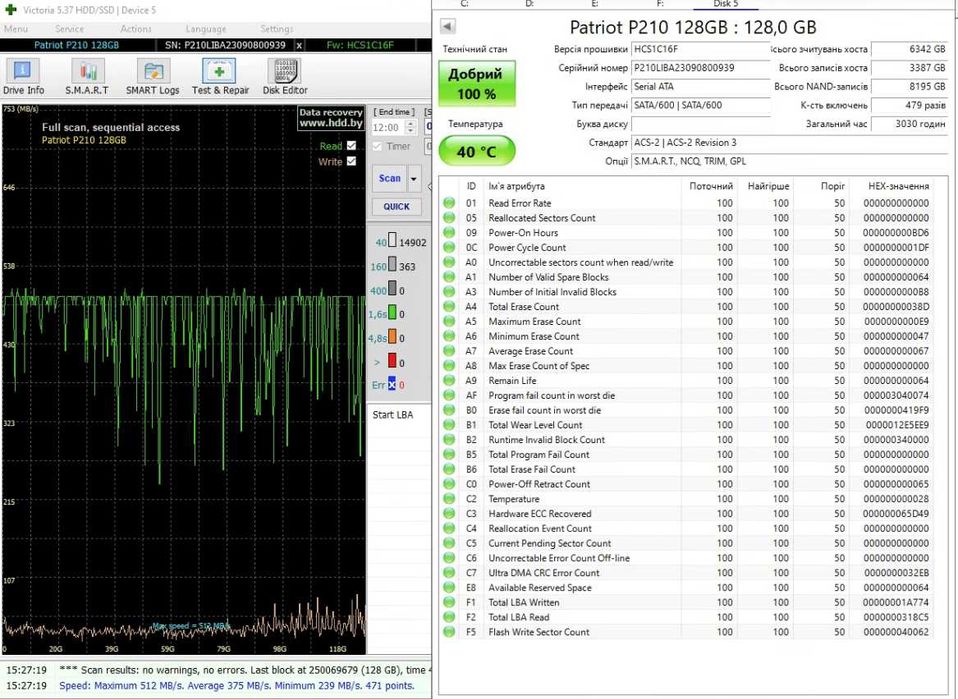Toggle the Err checkbox in block legend
This screenshot has height=699, width=958.
click(x=392, y=384)
